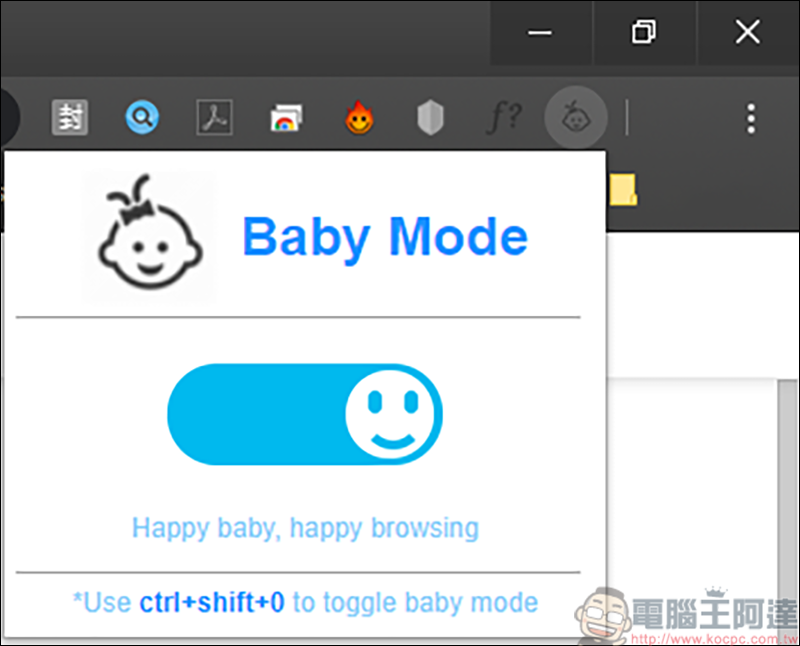Click the ctrl+shift+0 shortcut hint text
The height and width of the screenshot is (646, 800).
212,603
